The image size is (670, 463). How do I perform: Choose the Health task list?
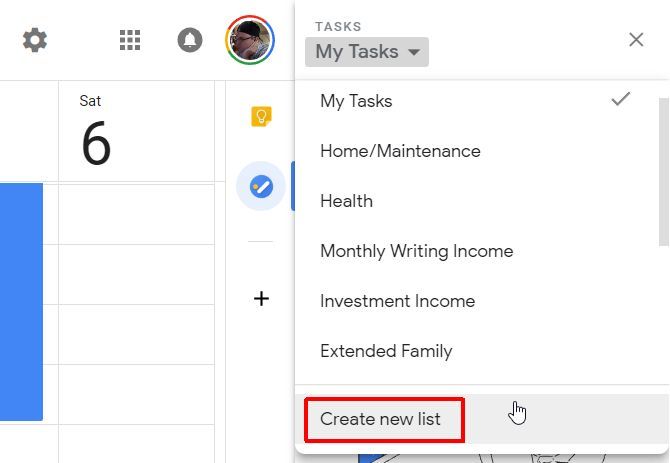point(346,201)
